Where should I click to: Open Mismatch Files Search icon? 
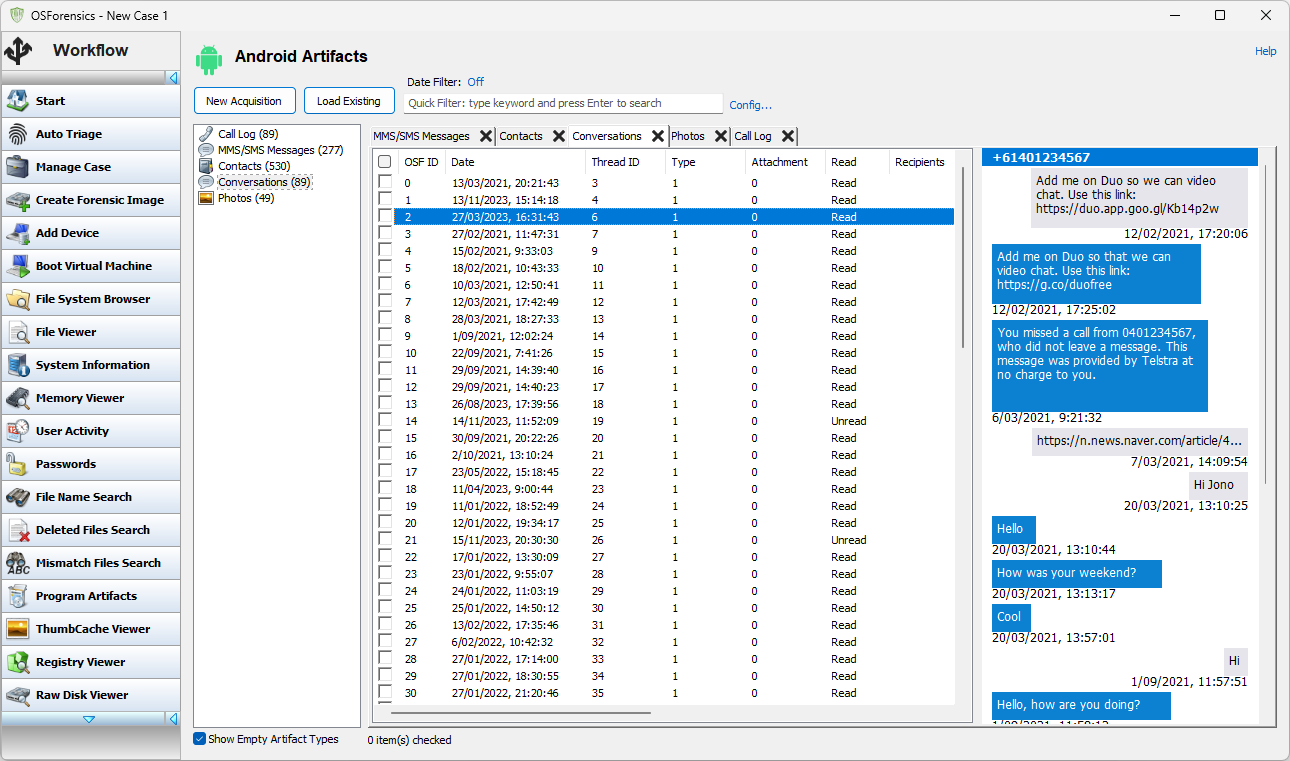[18, 563]
